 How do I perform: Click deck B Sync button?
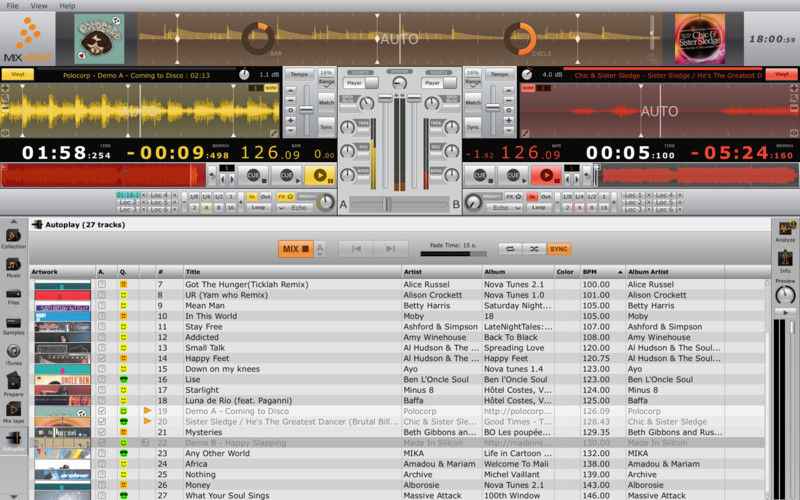473,126
